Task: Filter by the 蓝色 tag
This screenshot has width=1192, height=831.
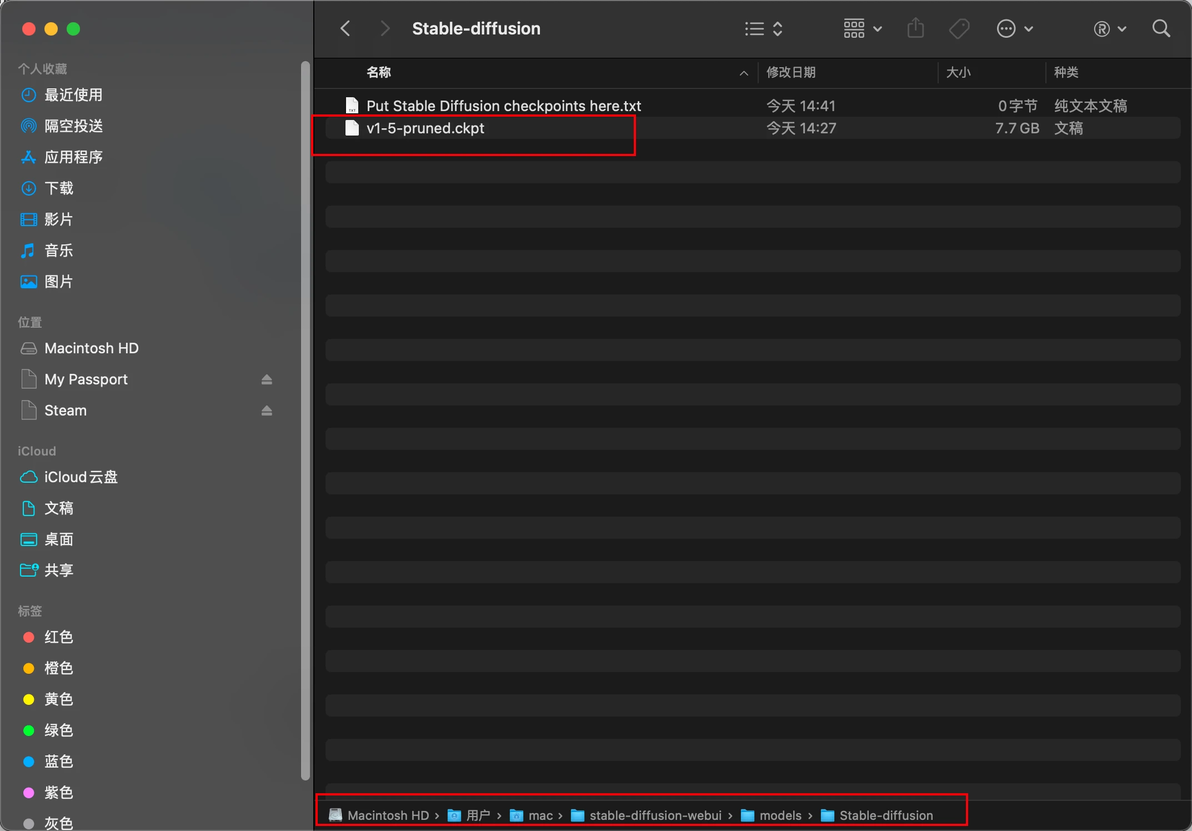Action: click(x=59, y=762)
